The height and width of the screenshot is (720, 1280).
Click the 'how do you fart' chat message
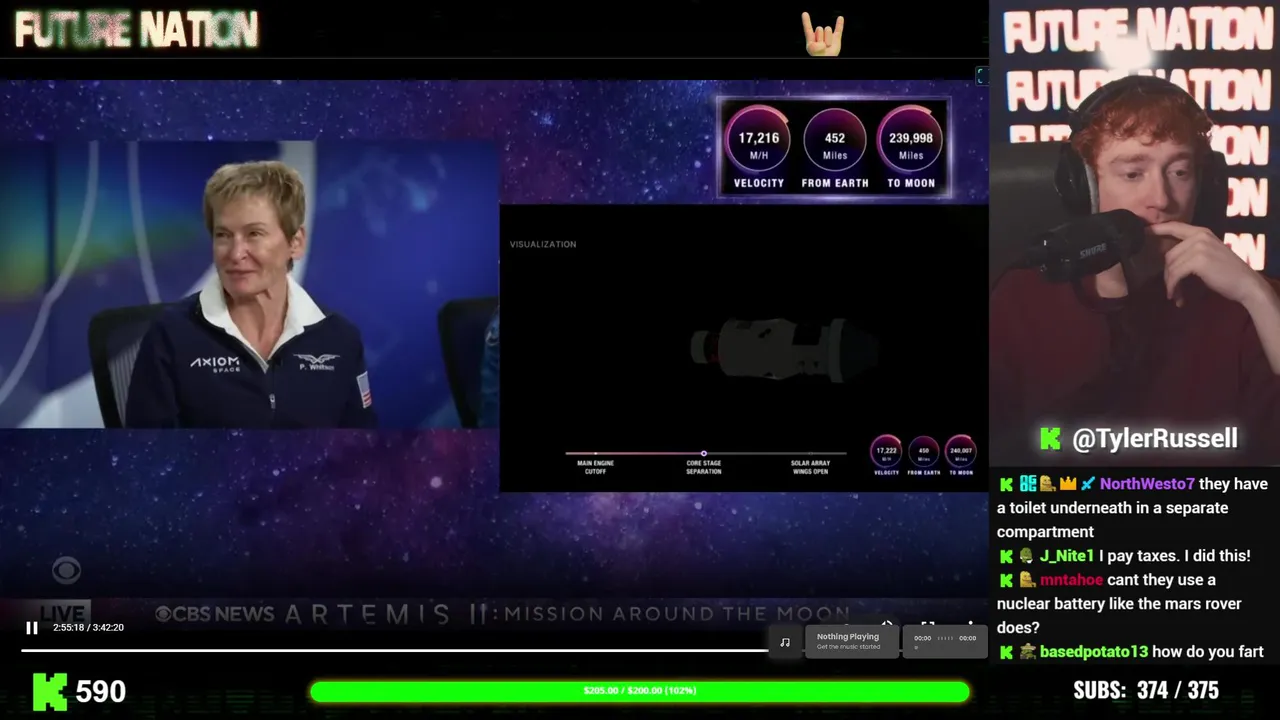(x=1208, y=652)
